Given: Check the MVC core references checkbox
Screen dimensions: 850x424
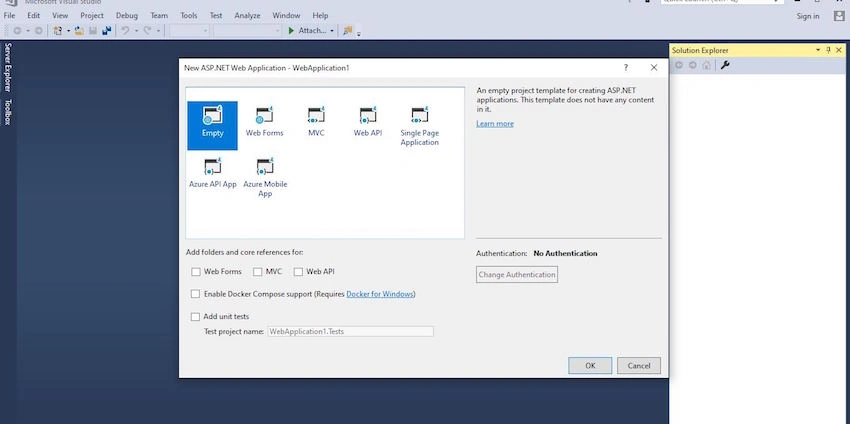Looking at the screenshot, I should point(257,272).
